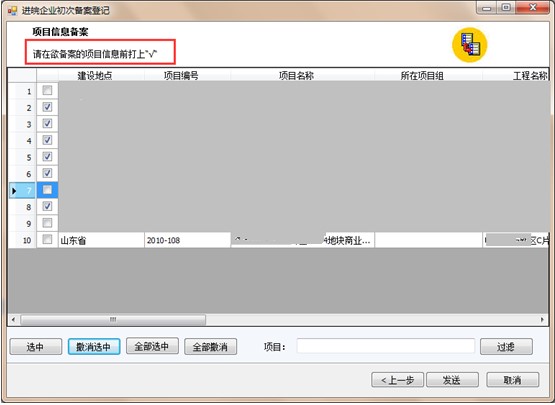
Task: Click the 项目 filter text field
Action: (385, 346)
